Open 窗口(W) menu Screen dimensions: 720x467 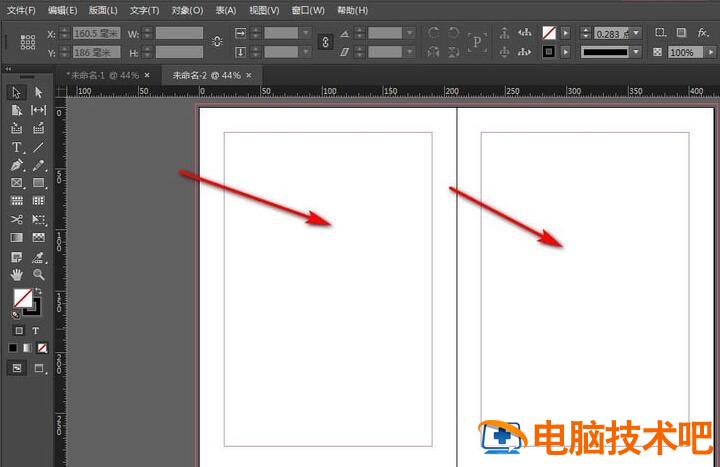(x=308, y=10)
